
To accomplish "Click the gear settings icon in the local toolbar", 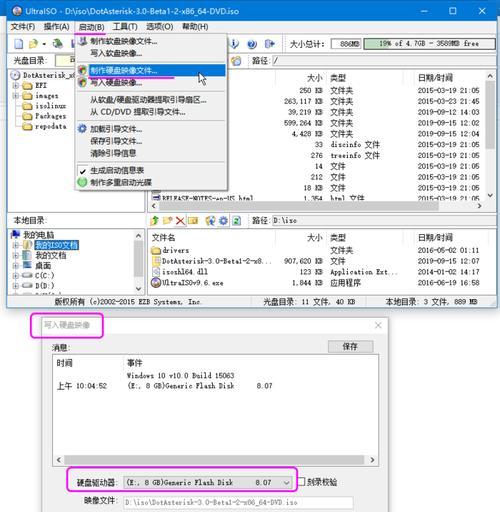I will point(223,221).
